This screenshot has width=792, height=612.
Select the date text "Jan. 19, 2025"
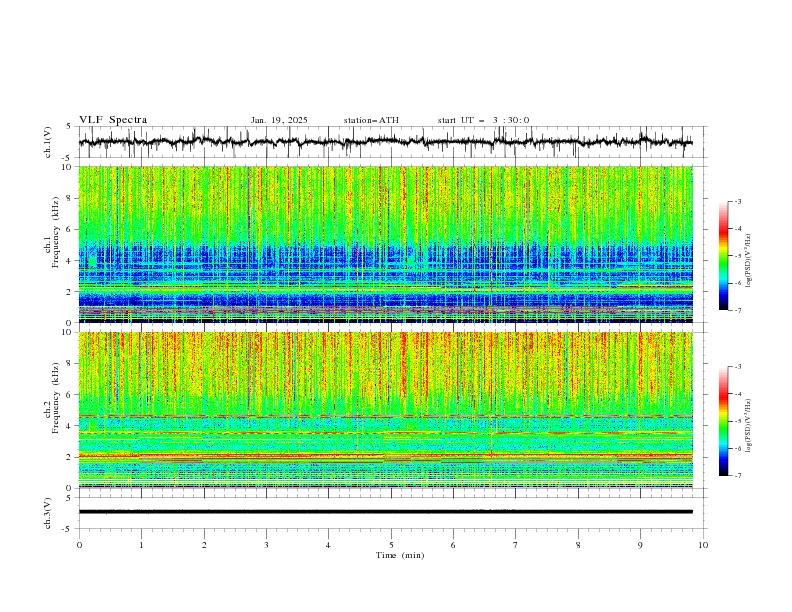(x=279, y=120)
